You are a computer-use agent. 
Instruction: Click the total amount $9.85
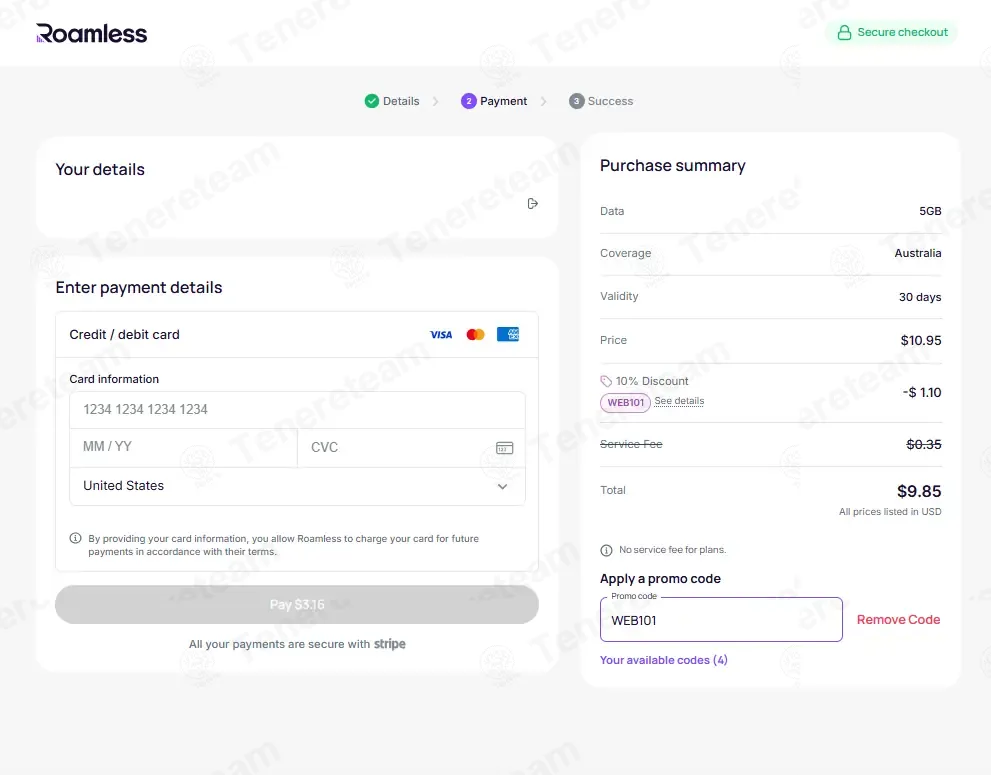click(x=919, y=491)
